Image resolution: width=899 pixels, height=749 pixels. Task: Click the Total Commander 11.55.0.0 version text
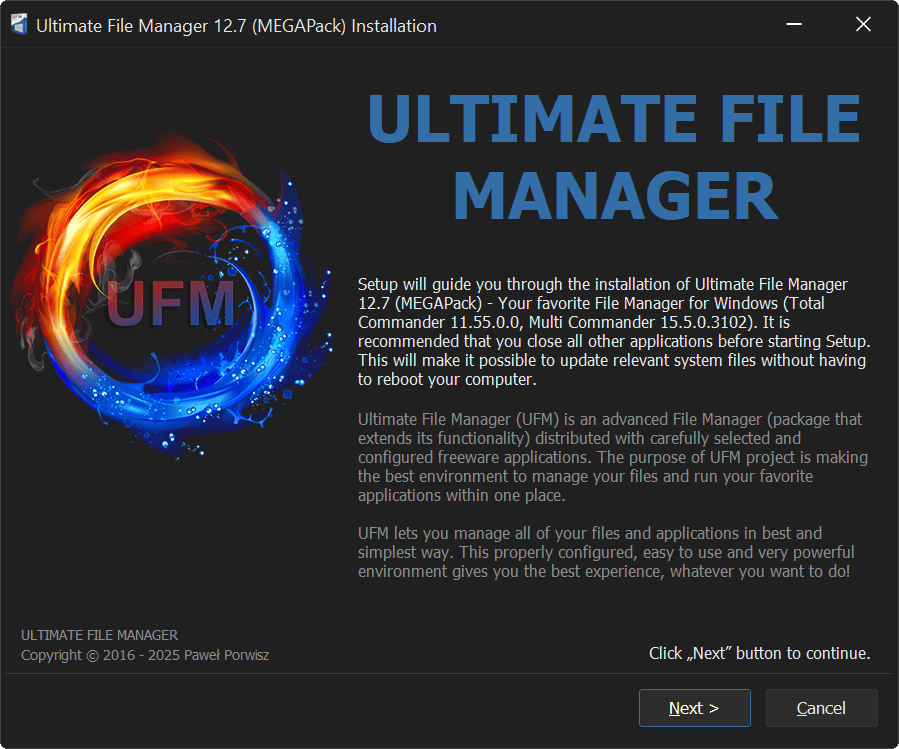point(440,321)
